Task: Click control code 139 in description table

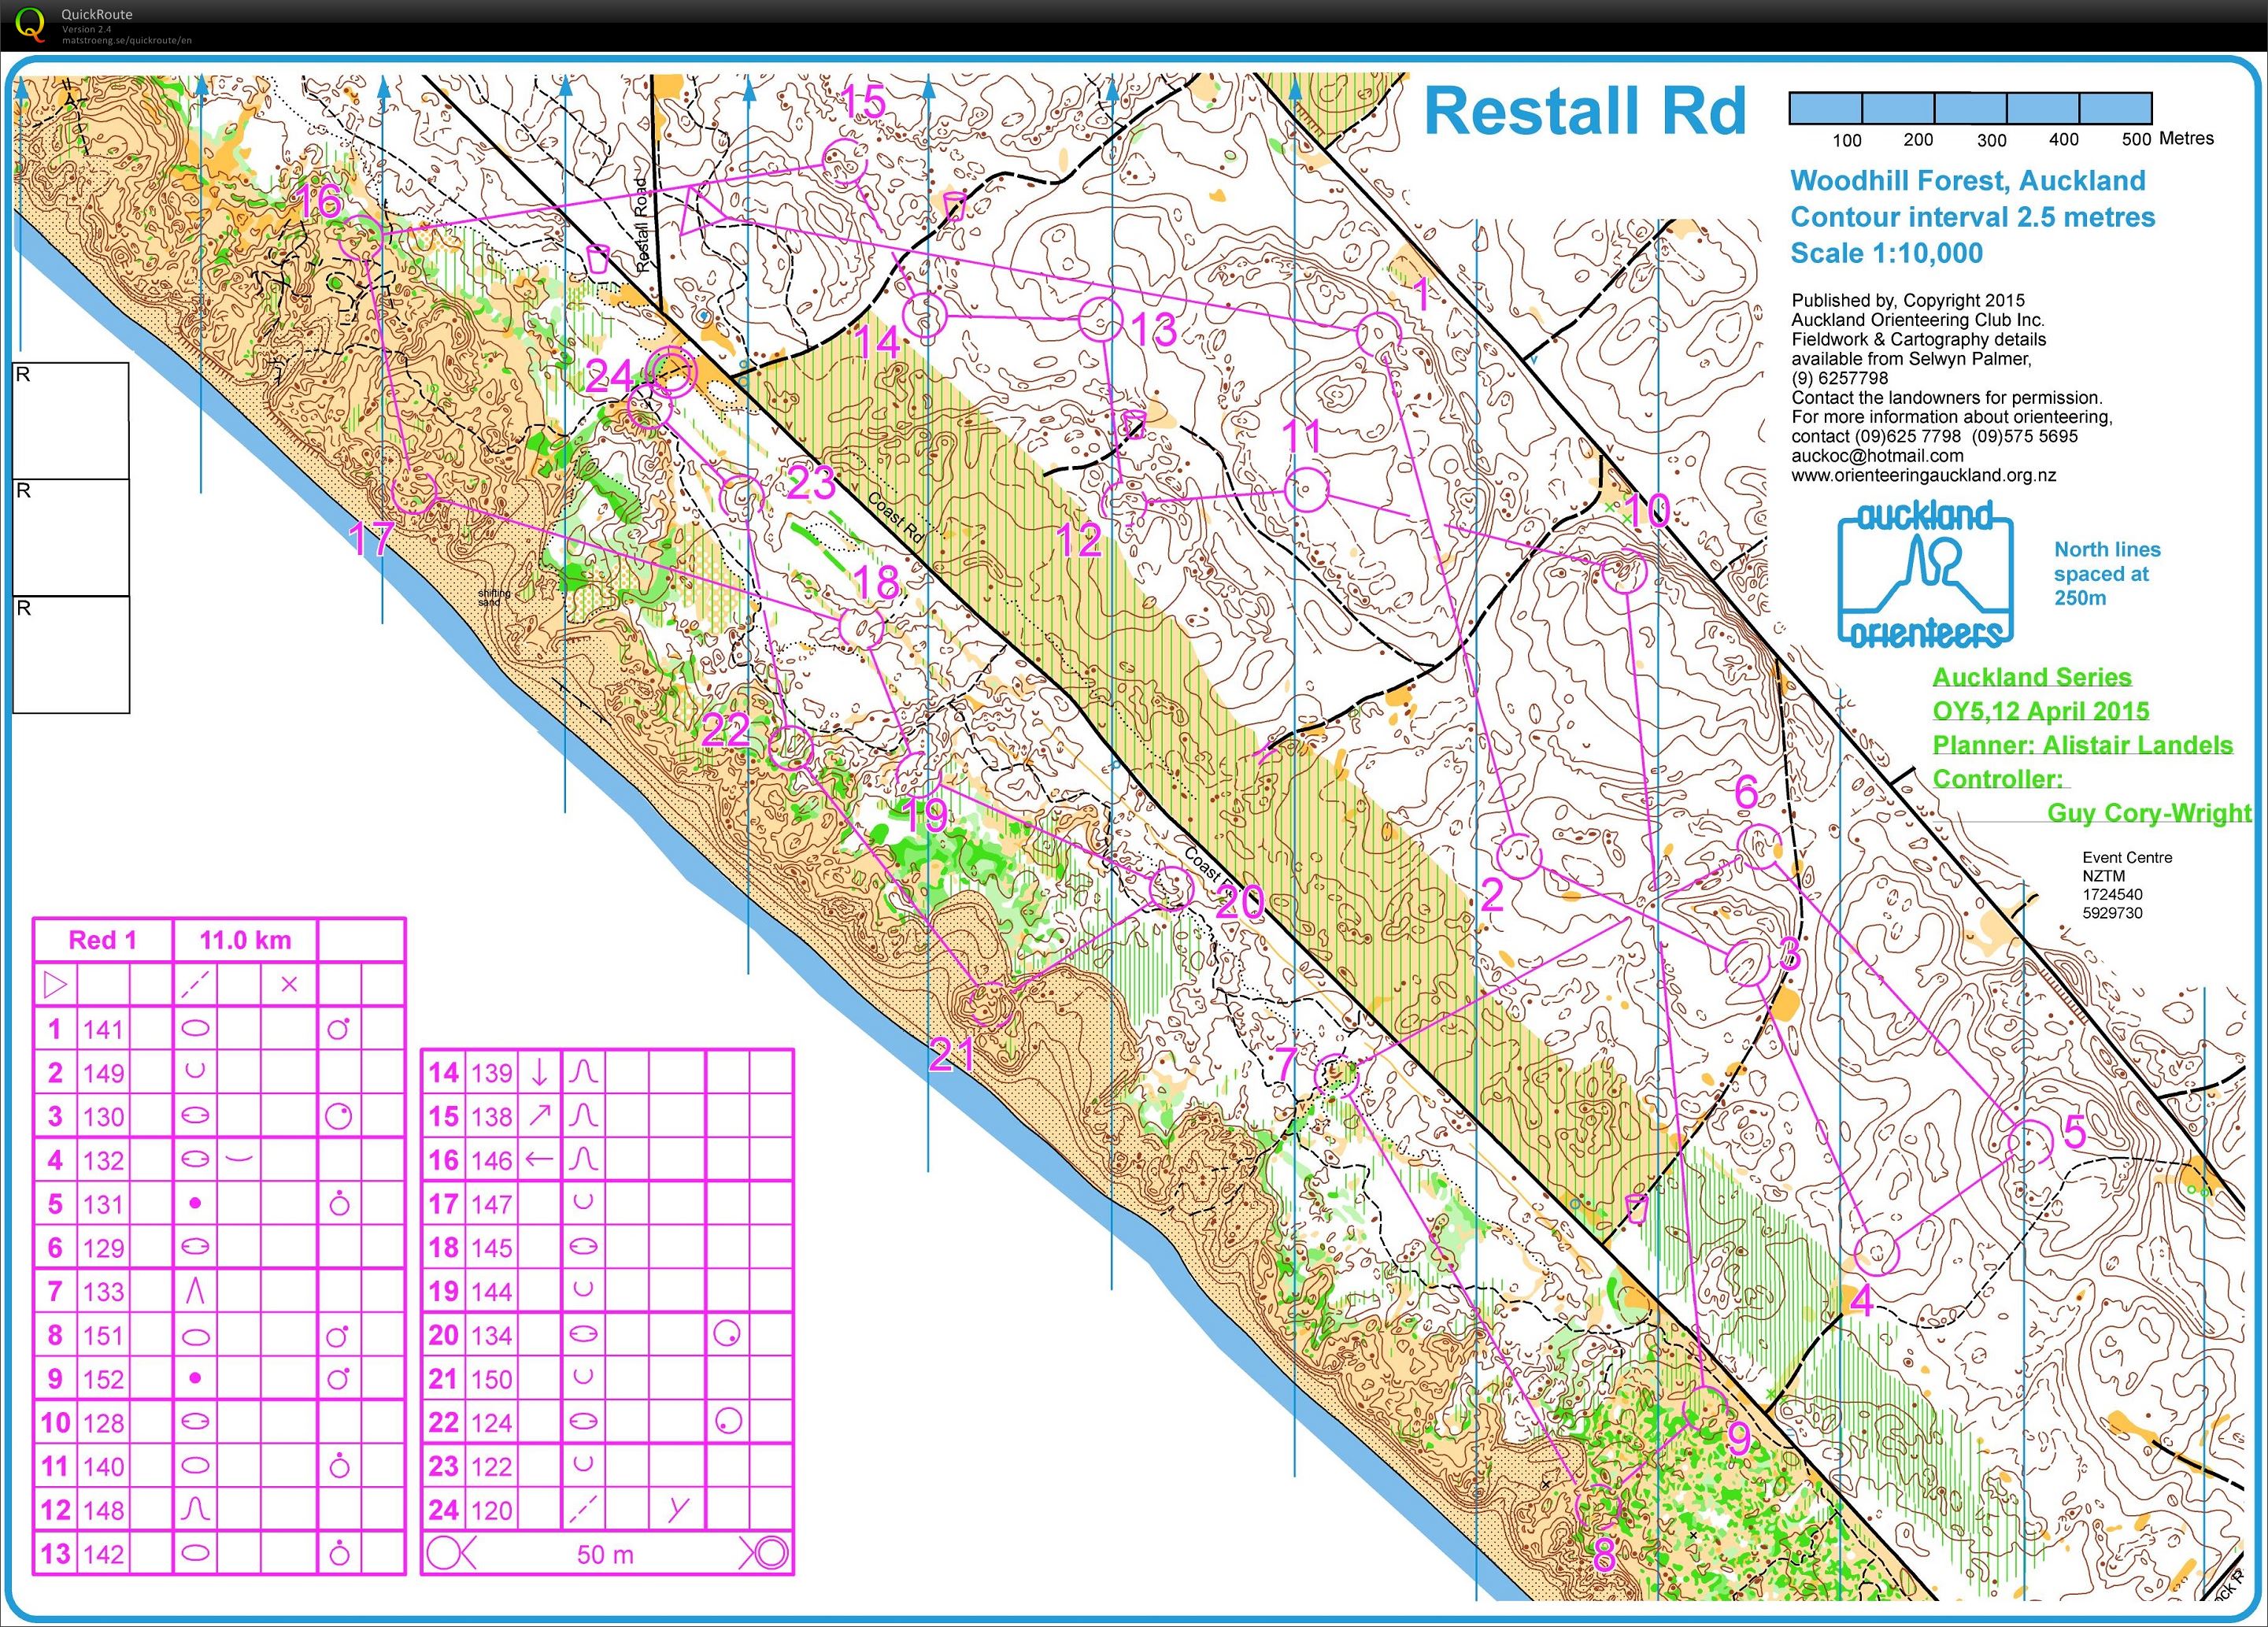Action: pos(491,1073)
